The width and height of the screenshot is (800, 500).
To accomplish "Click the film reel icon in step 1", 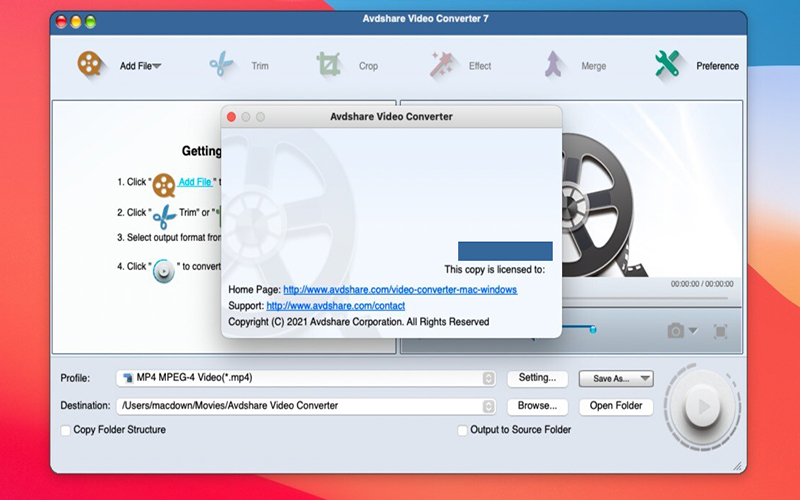I will (x=164, y=185).
